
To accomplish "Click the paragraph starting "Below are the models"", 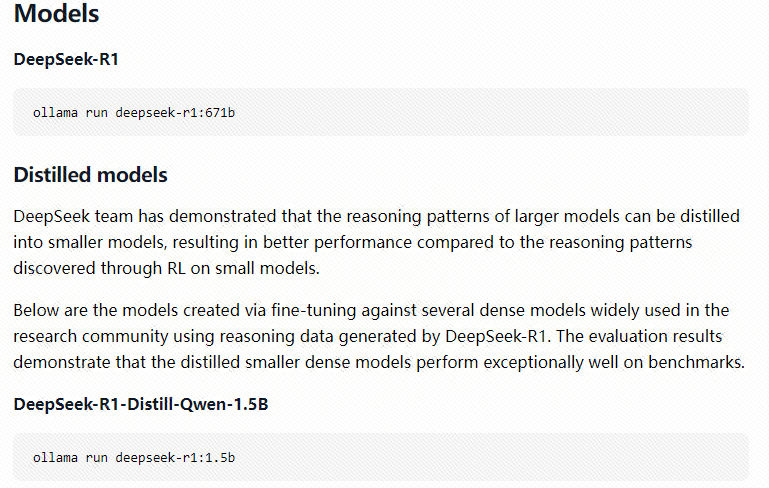I will tap(379, 336).
